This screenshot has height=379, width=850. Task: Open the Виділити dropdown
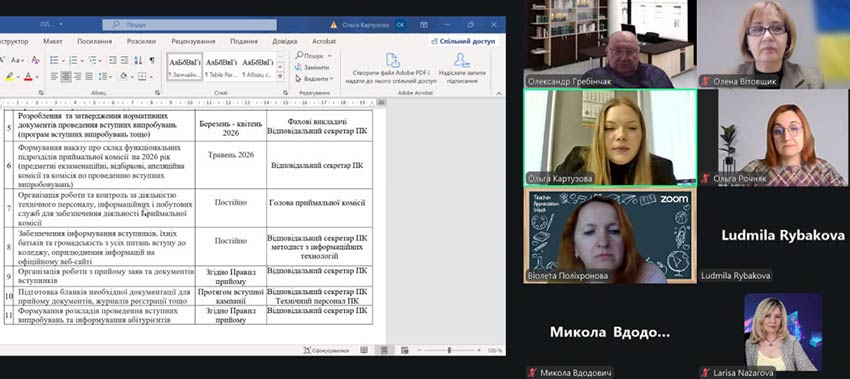click(x=314, y=79)
